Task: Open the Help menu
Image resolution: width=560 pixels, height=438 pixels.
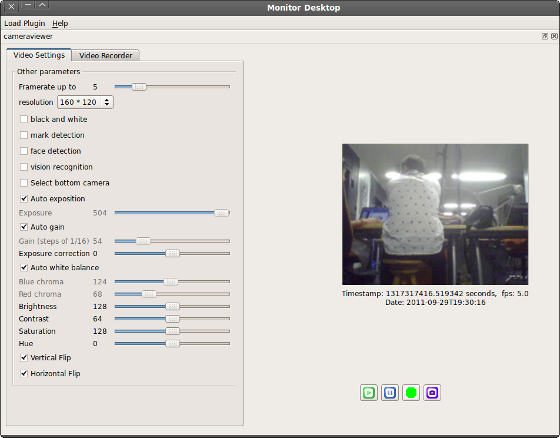Action: coord(60,23)
